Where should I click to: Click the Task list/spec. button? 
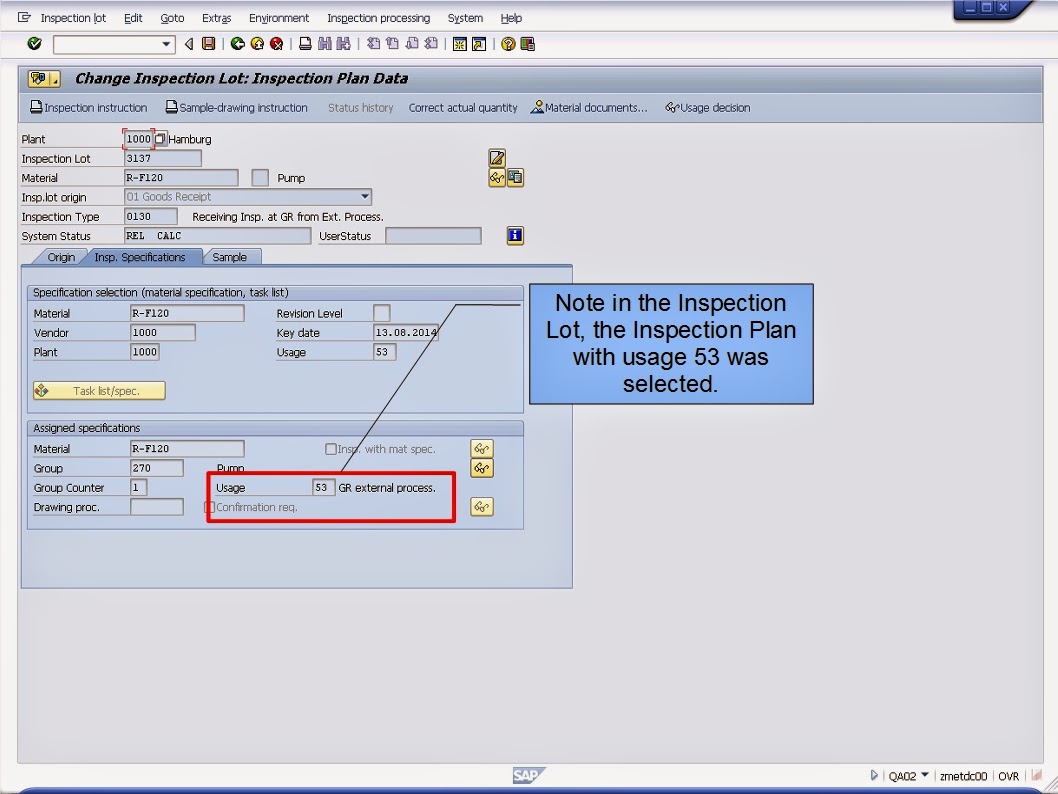click(x=97, y=391)
